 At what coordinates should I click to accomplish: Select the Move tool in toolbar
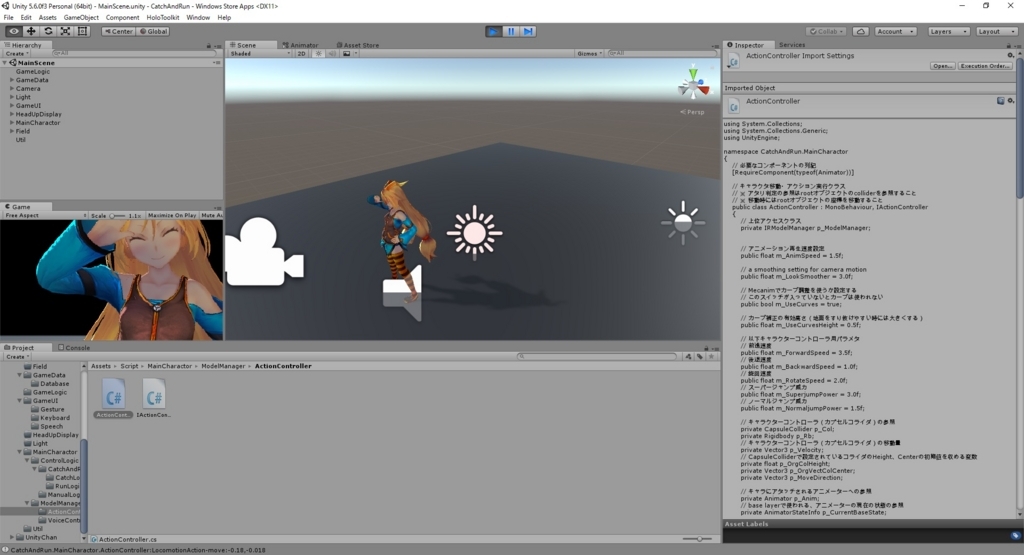(x=31, y=31)
